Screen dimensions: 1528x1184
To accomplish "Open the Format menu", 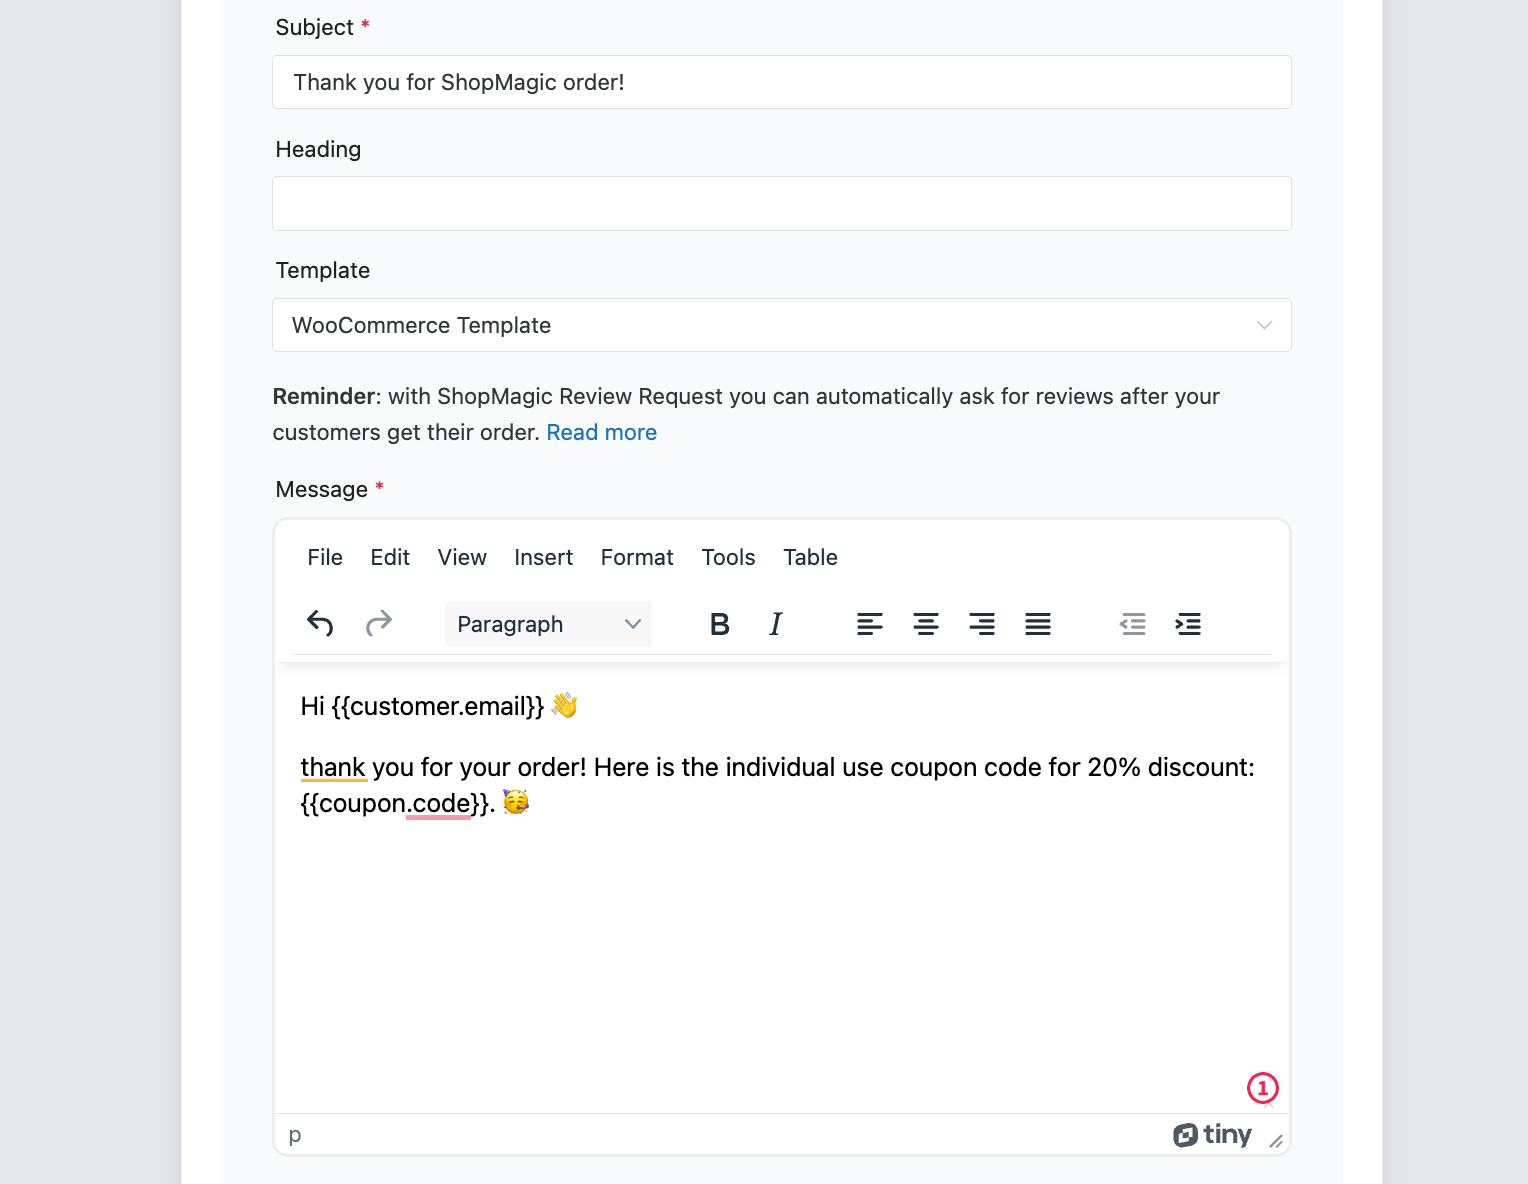I will click(x=637, y=557).
